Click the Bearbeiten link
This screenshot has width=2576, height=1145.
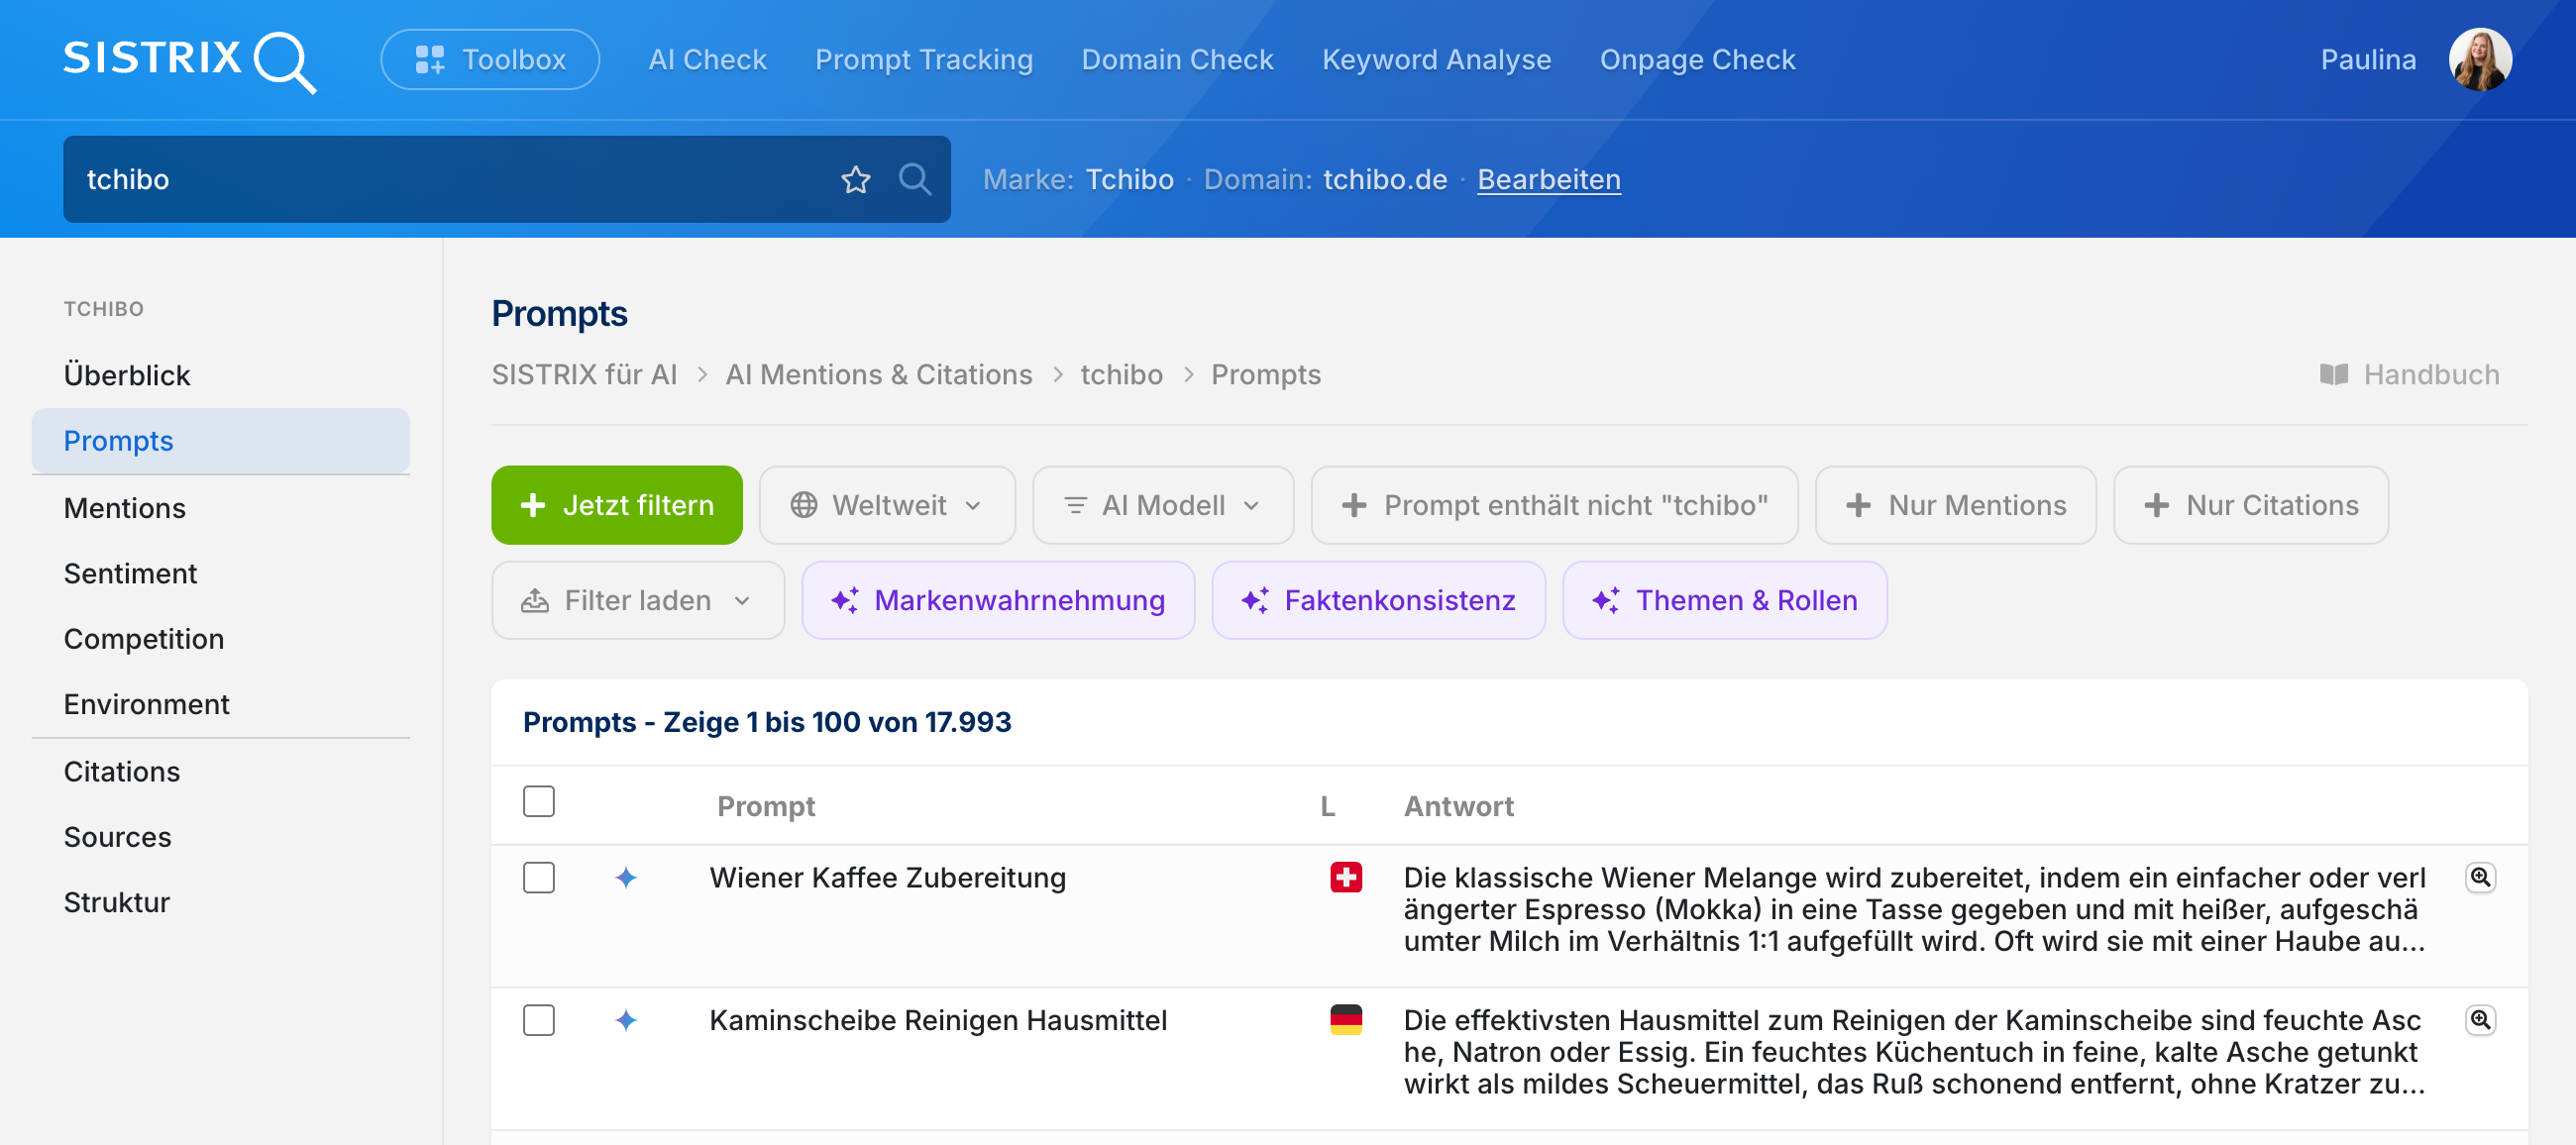pos(1549,180)
